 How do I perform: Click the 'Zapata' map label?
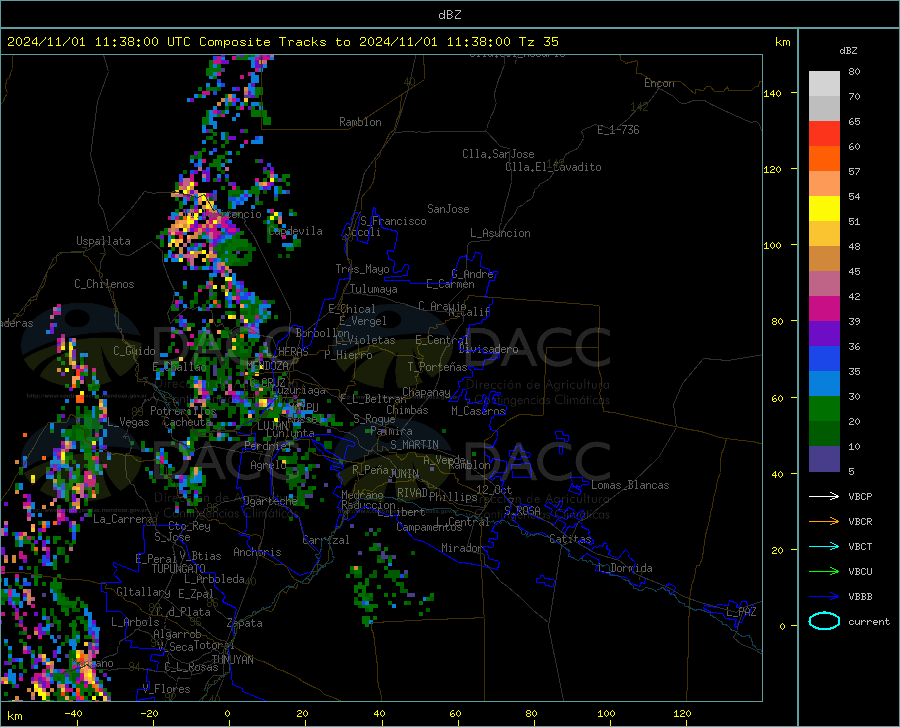pyautogui.click(x=245, y=623)
